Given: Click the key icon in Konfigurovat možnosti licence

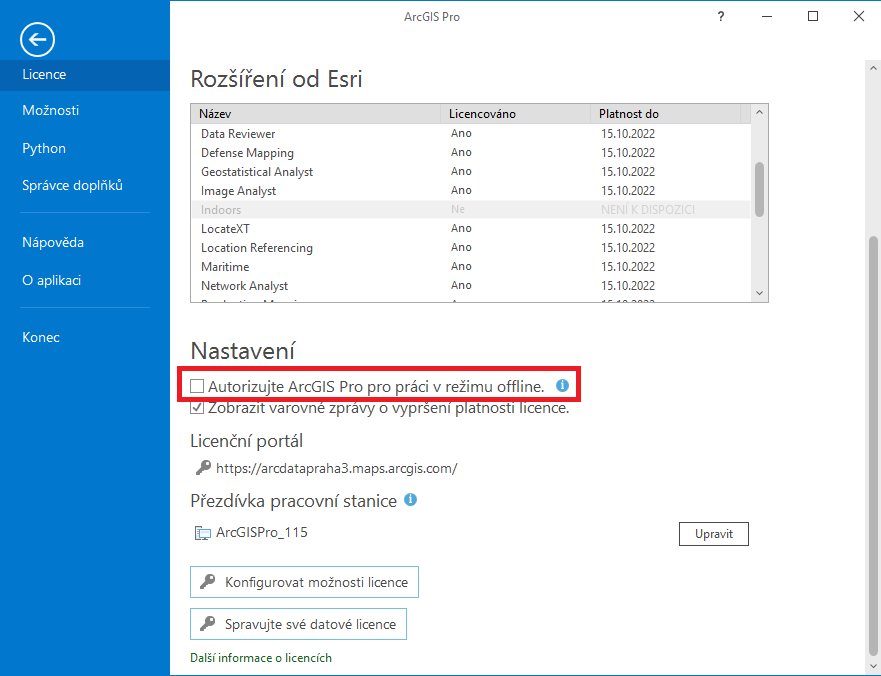Looking at the screenshot, I should [207, 582].
